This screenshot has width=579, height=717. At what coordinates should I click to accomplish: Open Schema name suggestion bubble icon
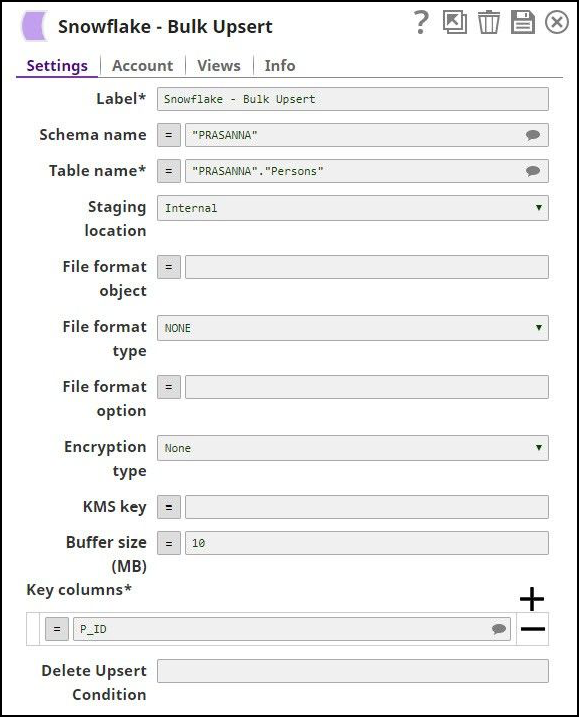tap(532, 135)
